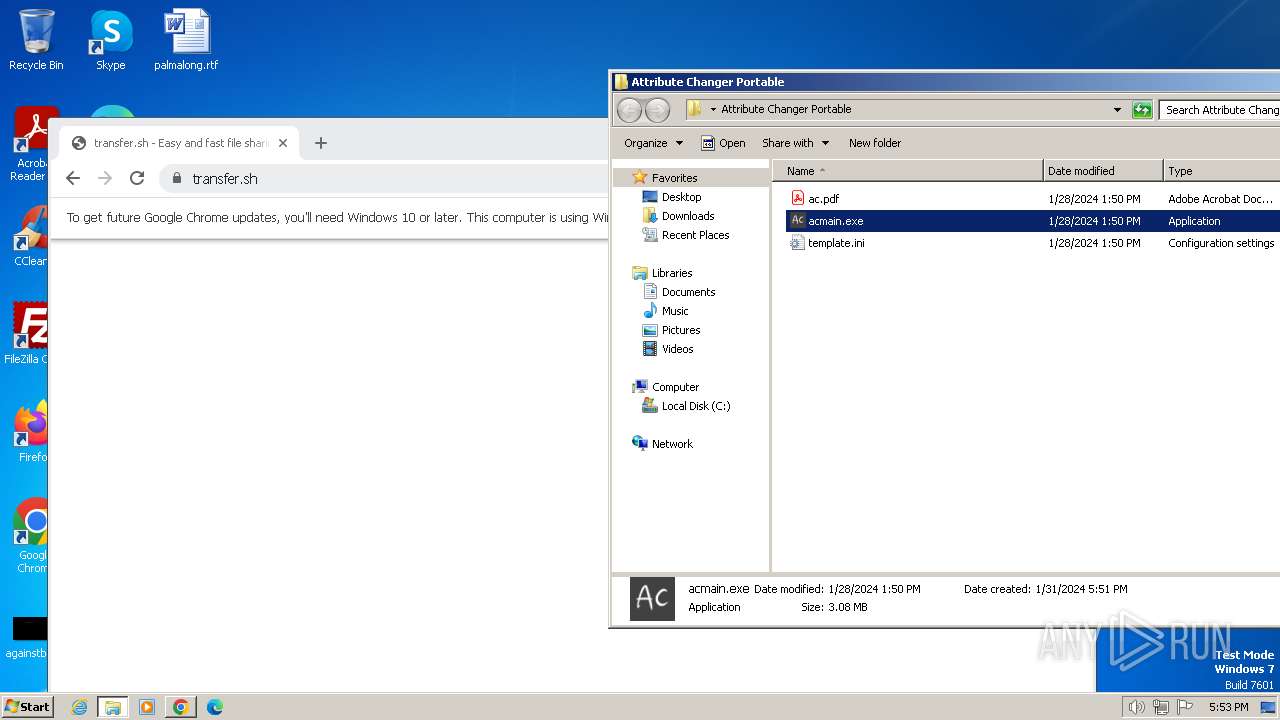Open the address bar history dropdown in Explorer
The height and width of the screenshot is (720, 1280).
[1117, 110]
